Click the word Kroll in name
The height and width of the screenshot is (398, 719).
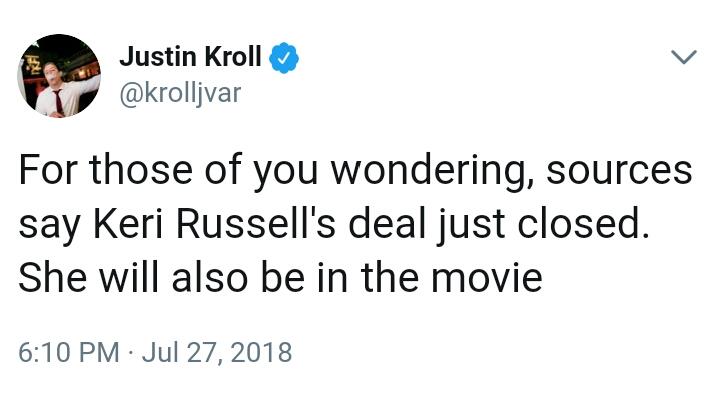233,57
